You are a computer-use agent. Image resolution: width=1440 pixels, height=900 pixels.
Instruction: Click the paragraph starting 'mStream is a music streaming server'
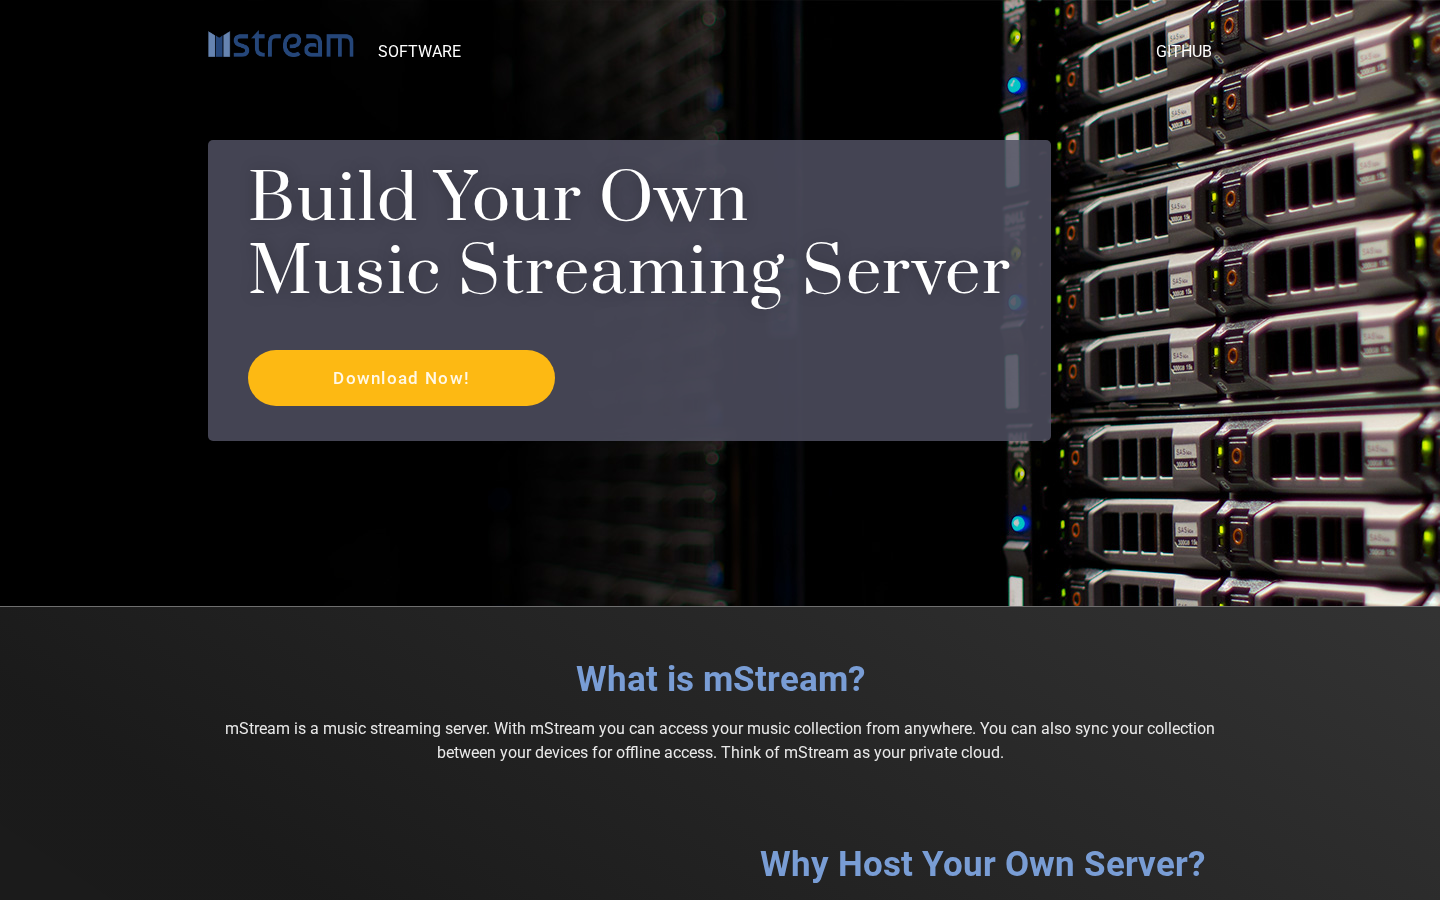[720, 740]
